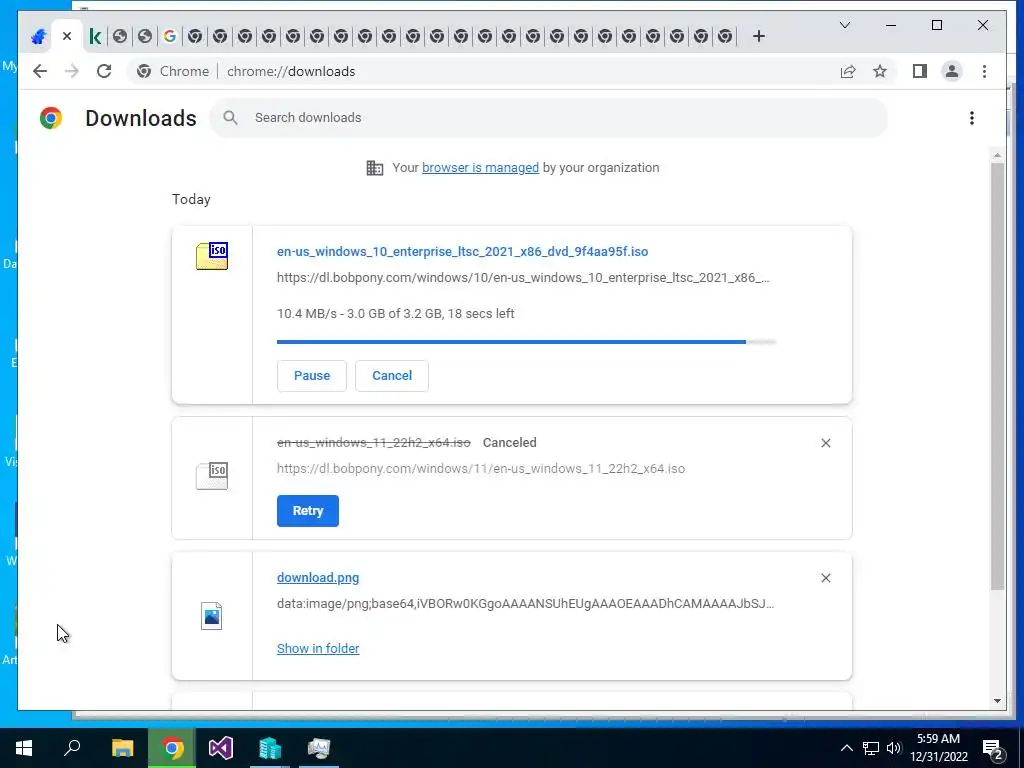Open the download.png file link

click(x=318, y=577)
